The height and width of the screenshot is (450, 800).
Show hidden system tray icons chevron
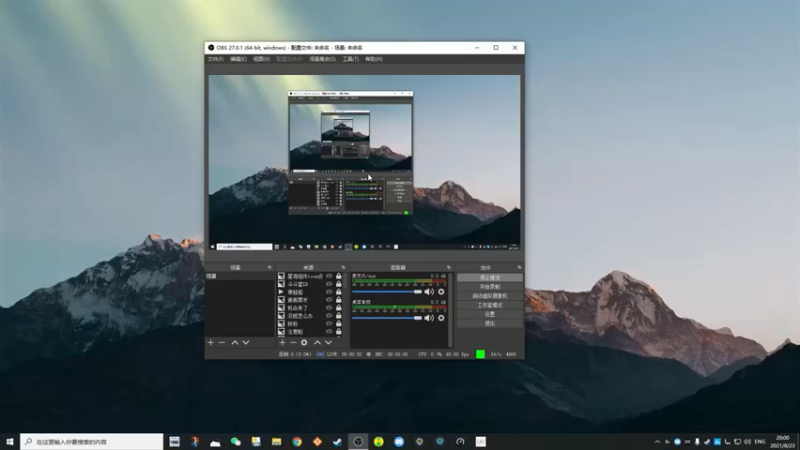tap(657, 441)
